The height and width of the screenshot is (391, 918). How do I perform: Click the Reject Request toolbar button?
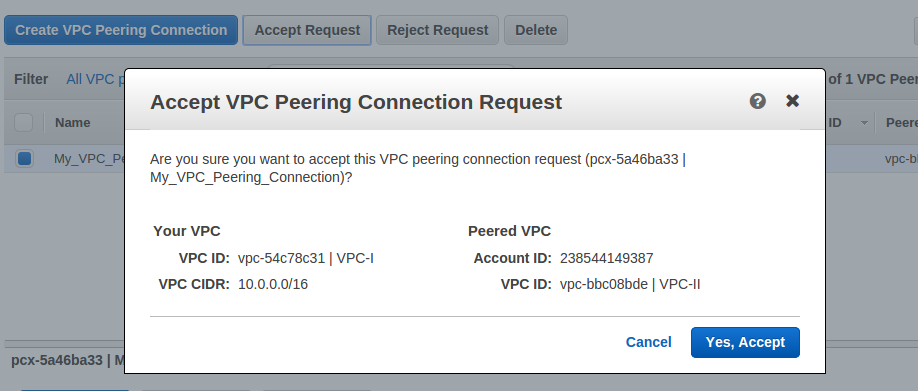(x=437, y=30)
